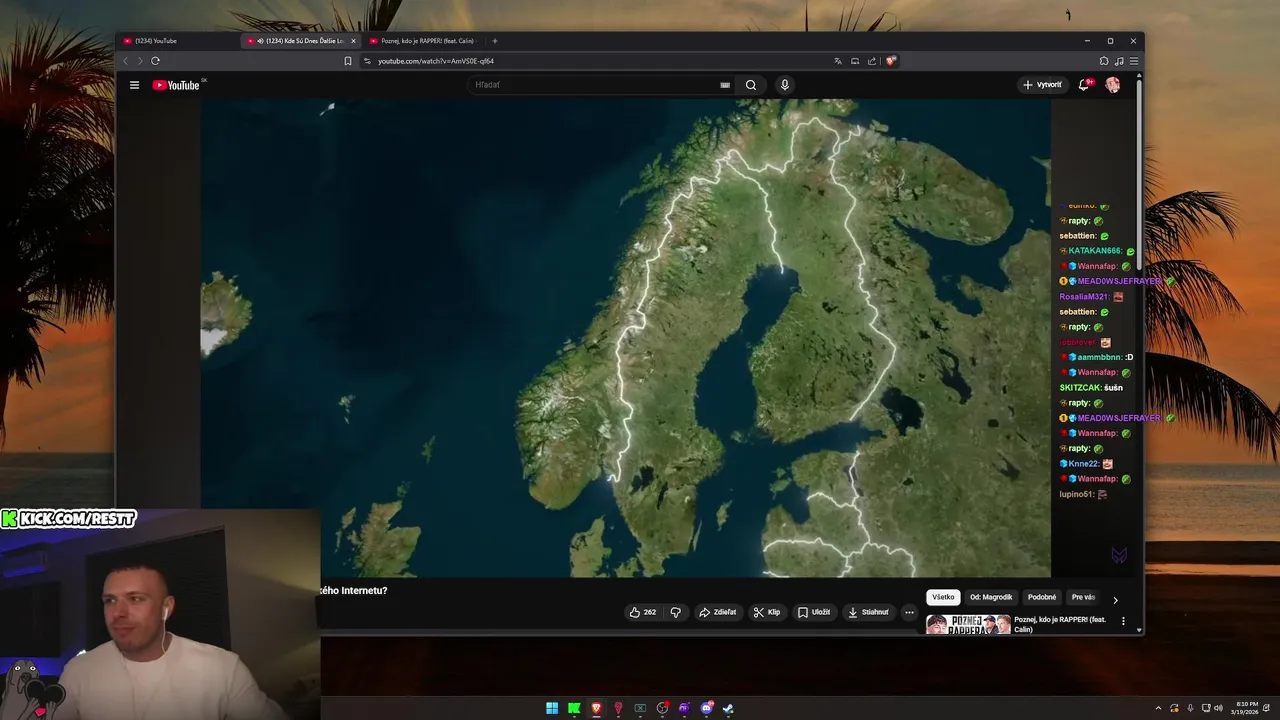Open picture-in-picture icon in address bar
This screenshot has width=1280, height=720.
[855, 61]
